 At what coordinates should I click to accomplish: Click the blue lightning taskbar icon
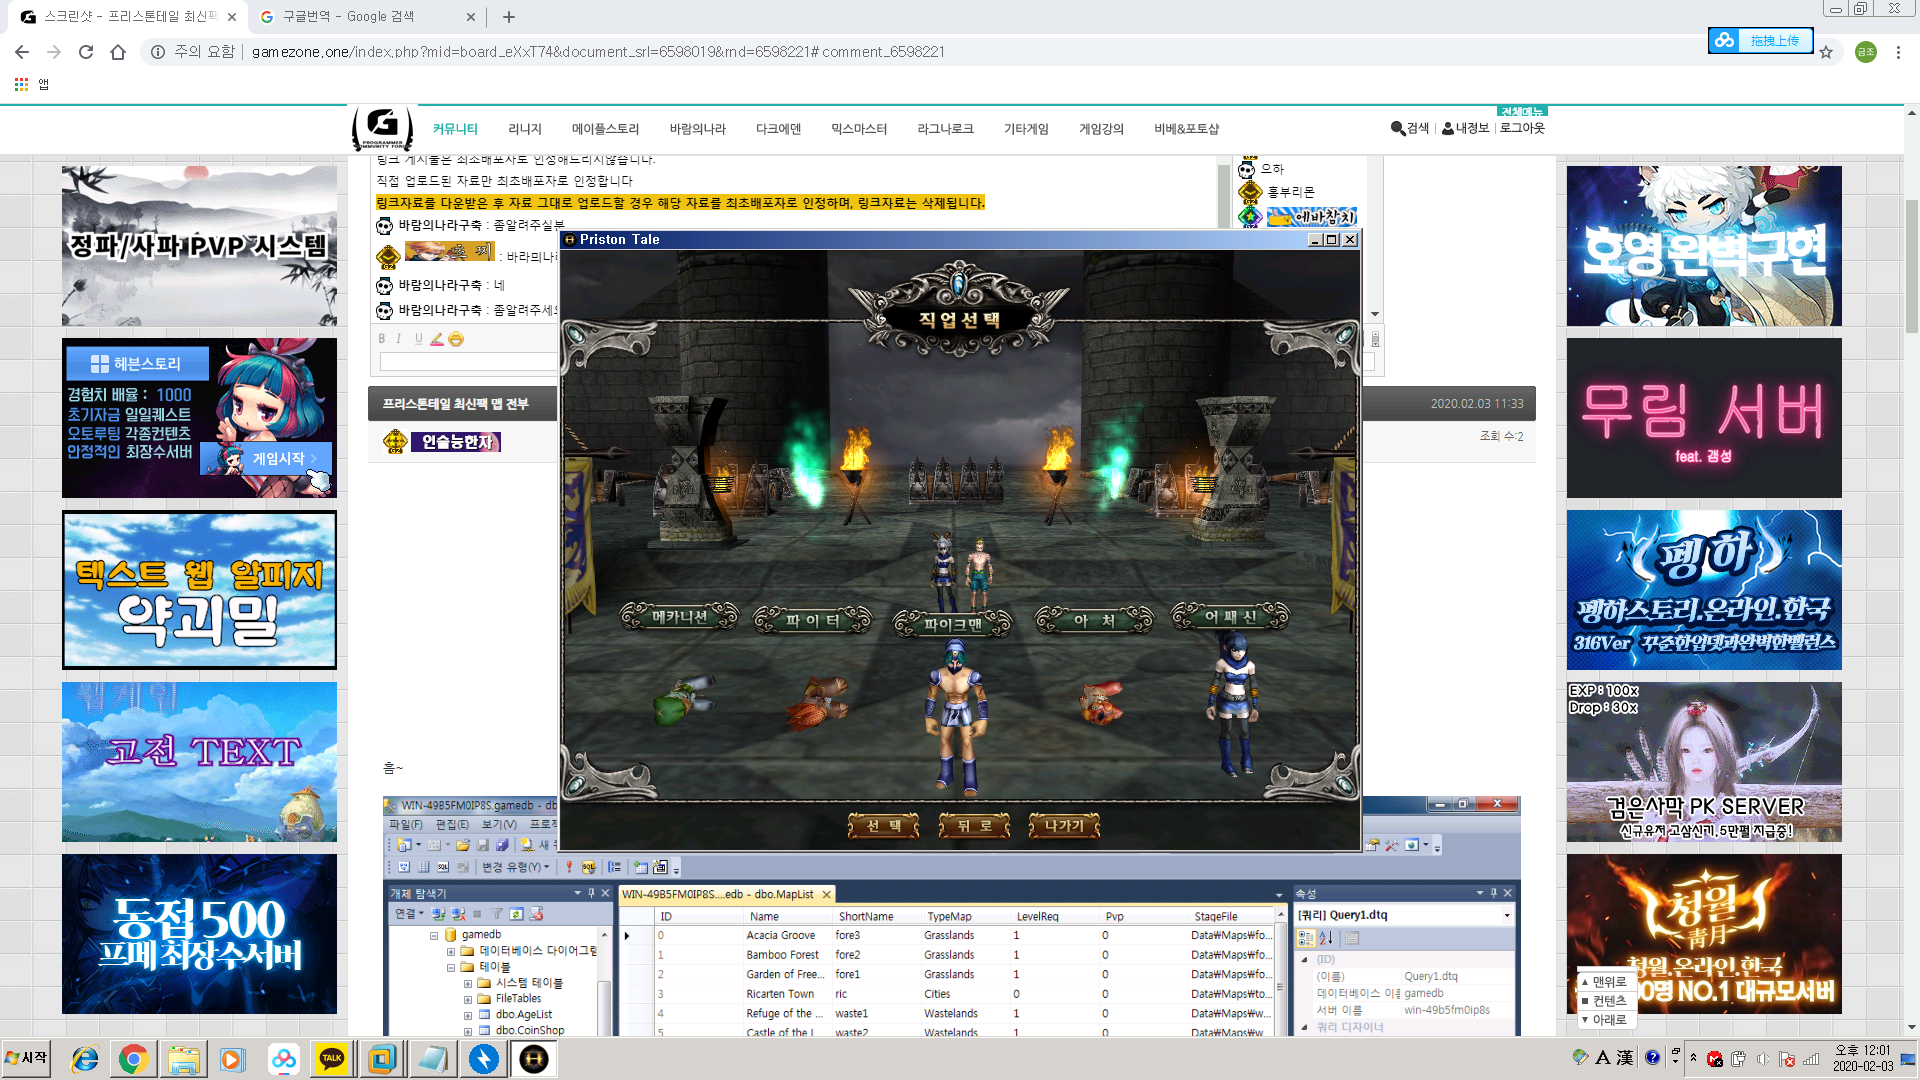pyautogui.click(x=484, y=1059)
